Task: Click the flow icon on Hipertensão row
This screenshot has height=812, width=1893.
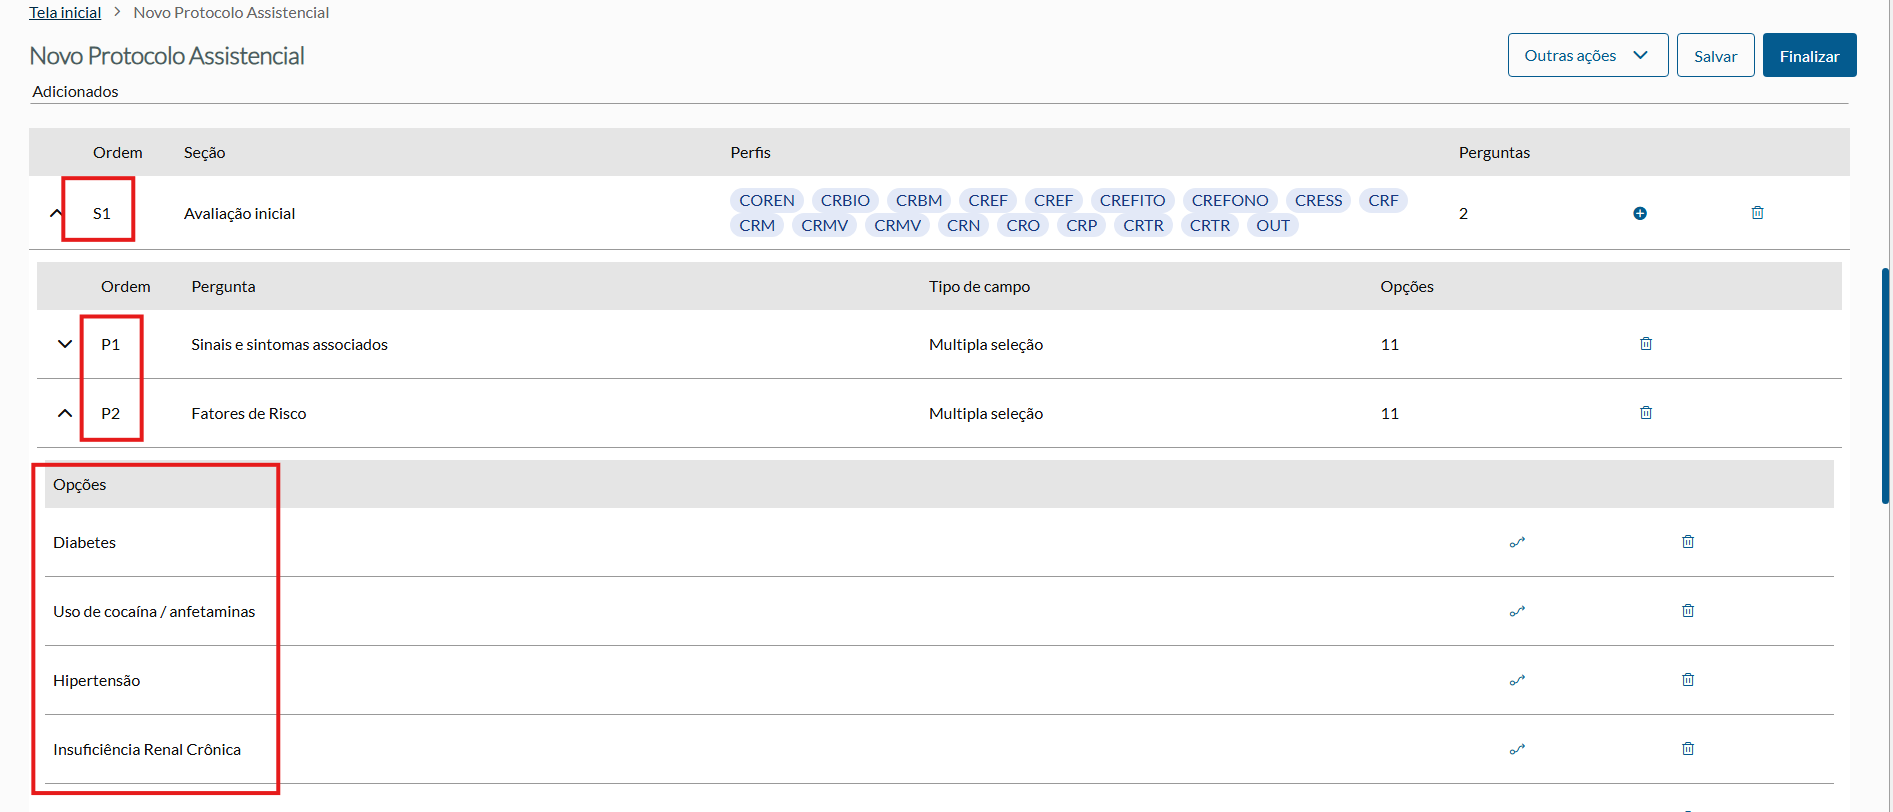Action: pos(1517,680)
